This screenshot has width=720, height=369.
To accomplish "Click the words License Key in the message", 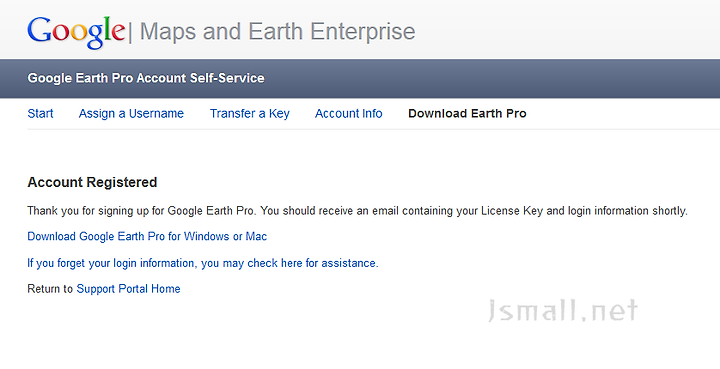I will pyautogui.click(x=512, y=211).
